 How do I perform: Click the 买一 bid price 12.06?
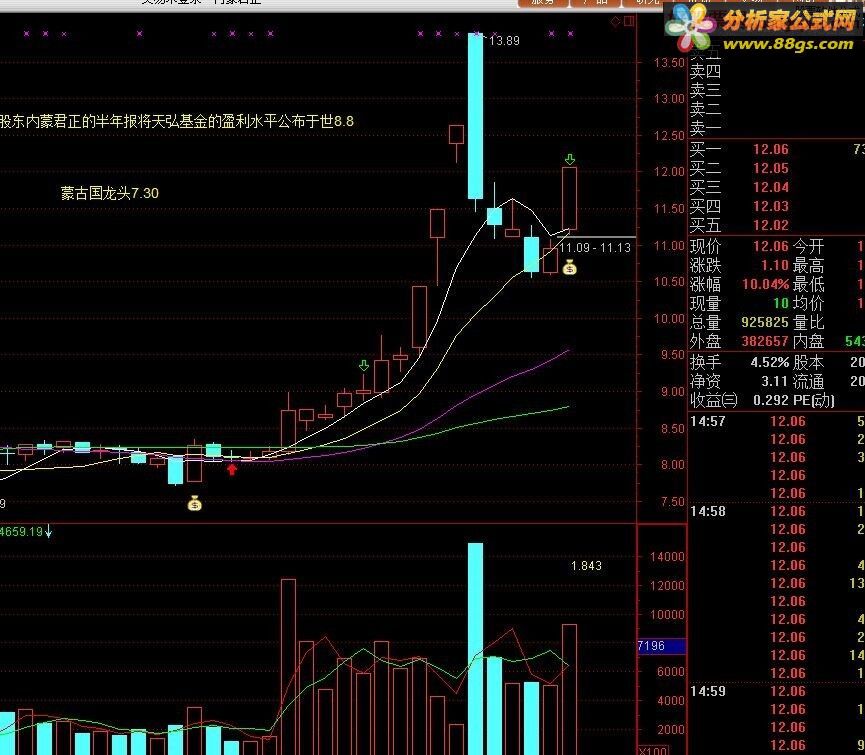click(771, 149)
